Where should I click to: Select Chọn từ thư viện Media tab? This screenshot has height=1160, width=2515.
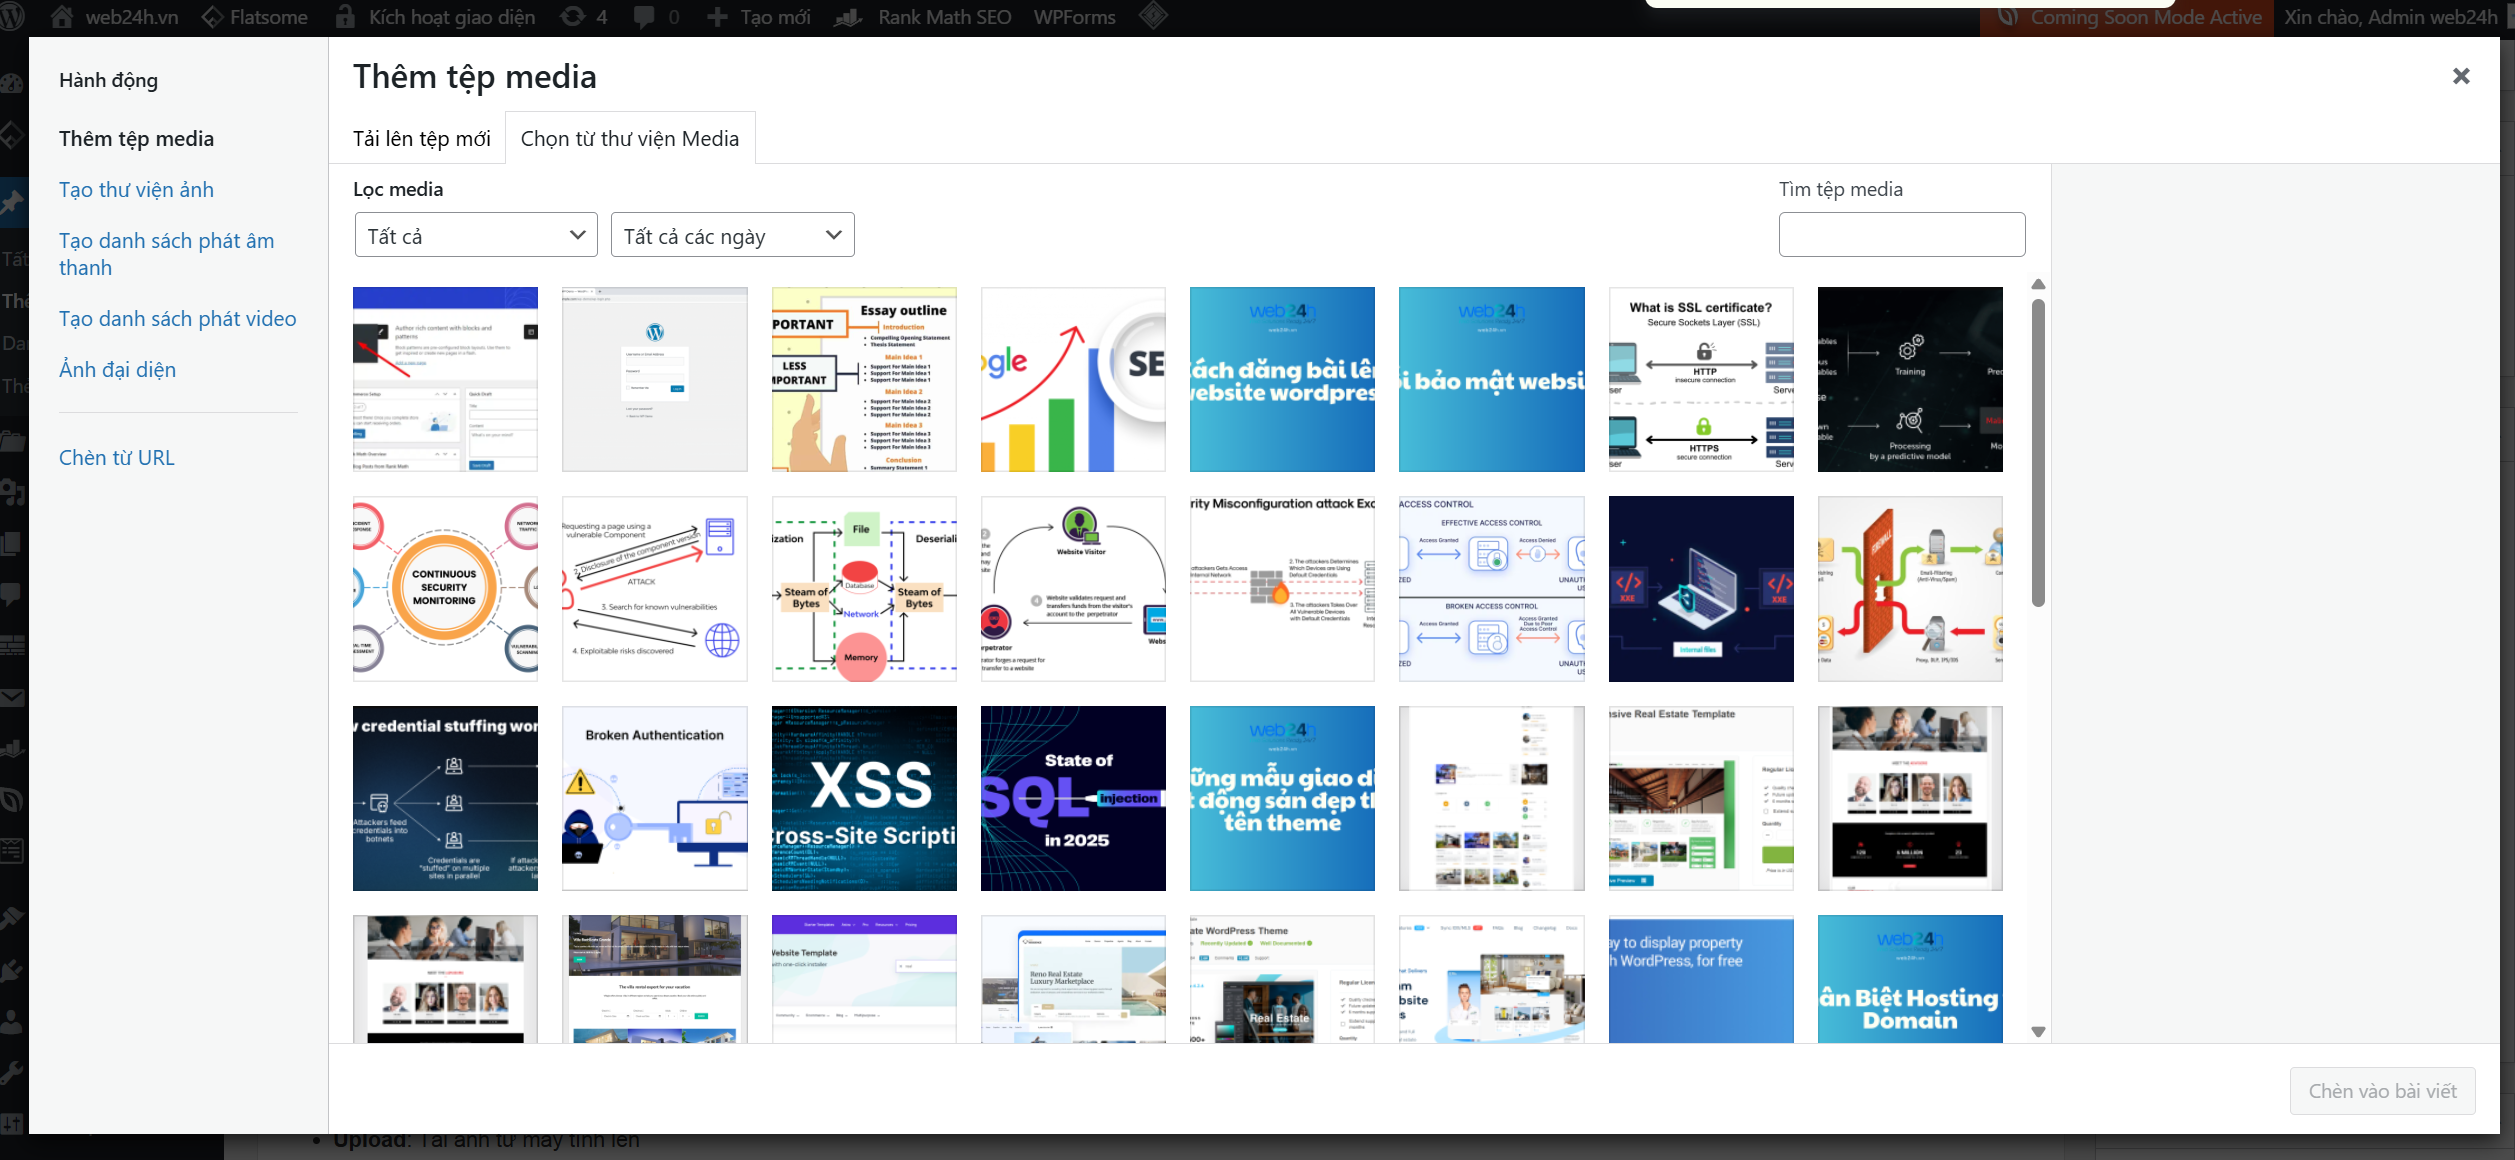[x=630, y=139]
